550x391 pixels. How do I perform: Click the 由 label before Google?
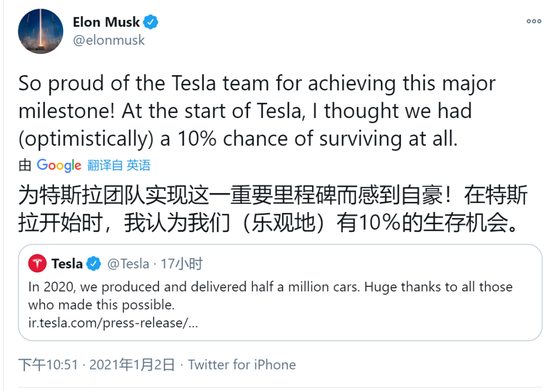coord(25,165)
